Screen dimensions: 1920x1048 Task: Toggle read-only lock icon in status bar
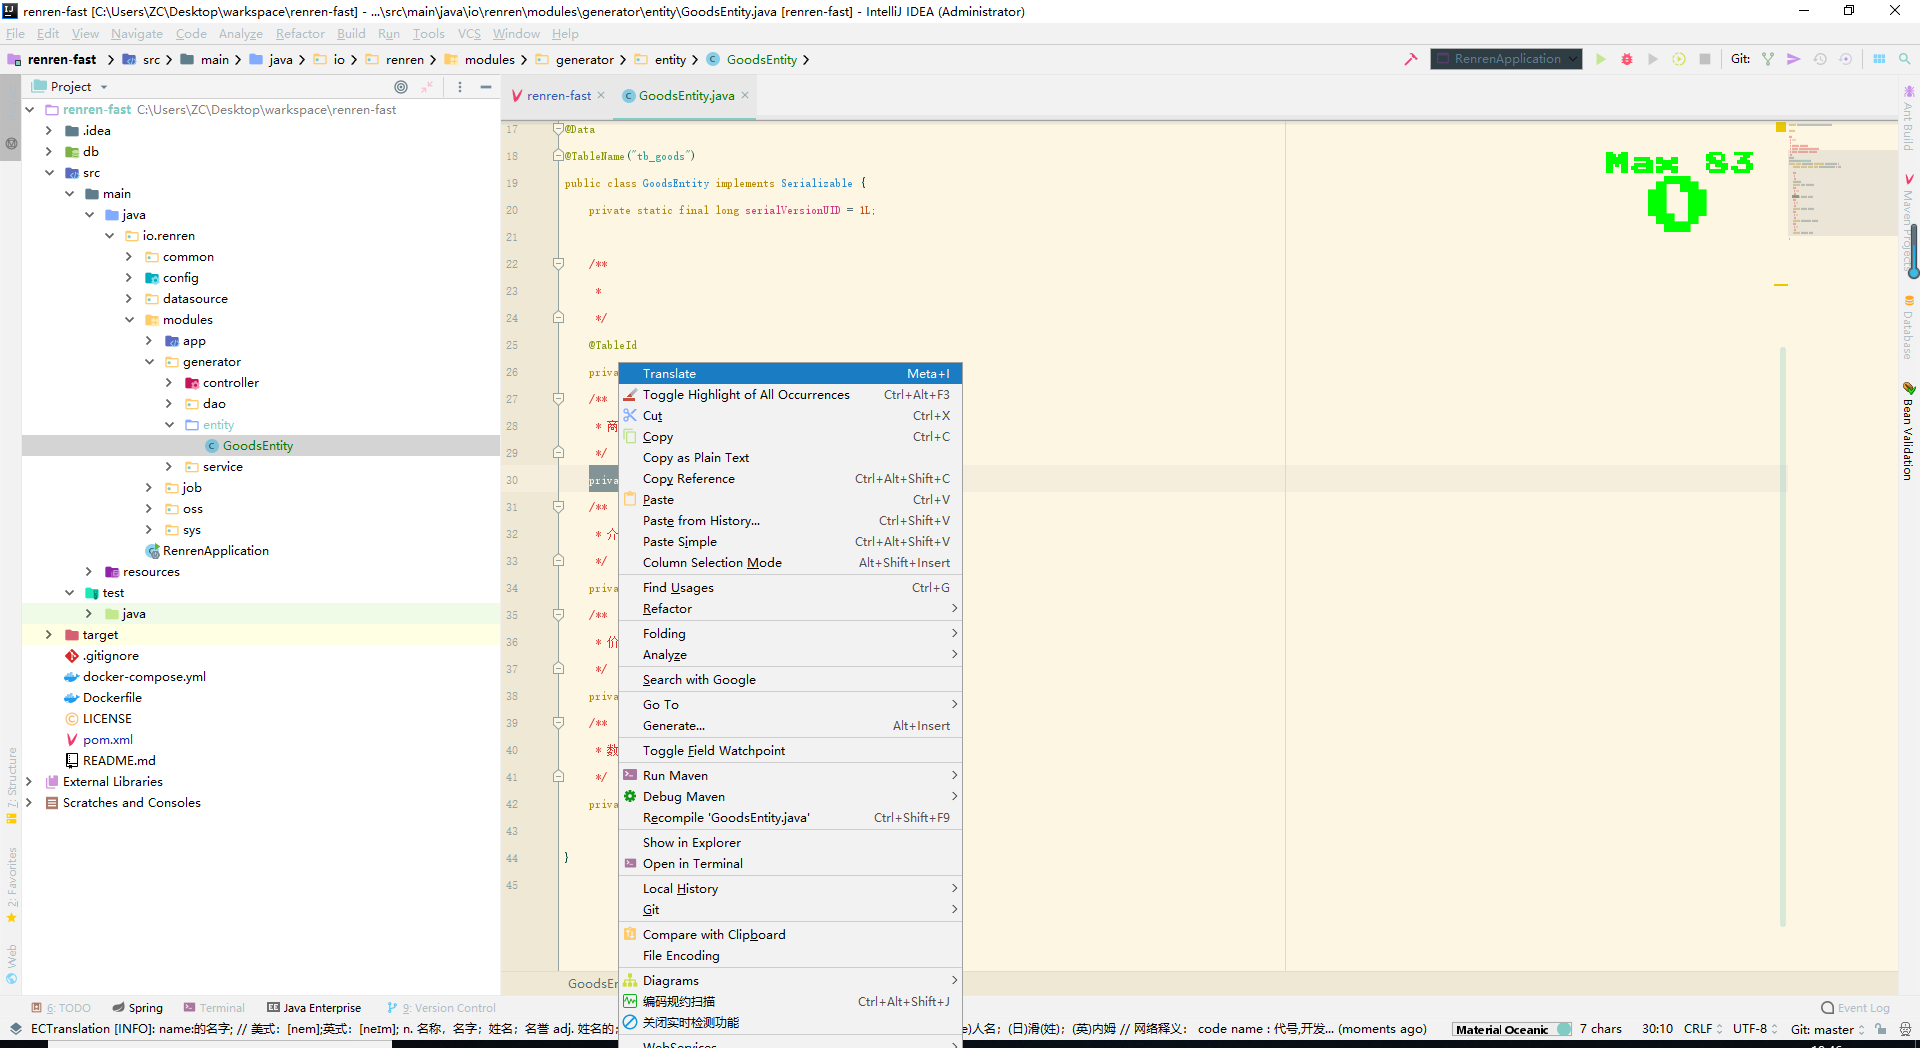coord(1881,1029)
